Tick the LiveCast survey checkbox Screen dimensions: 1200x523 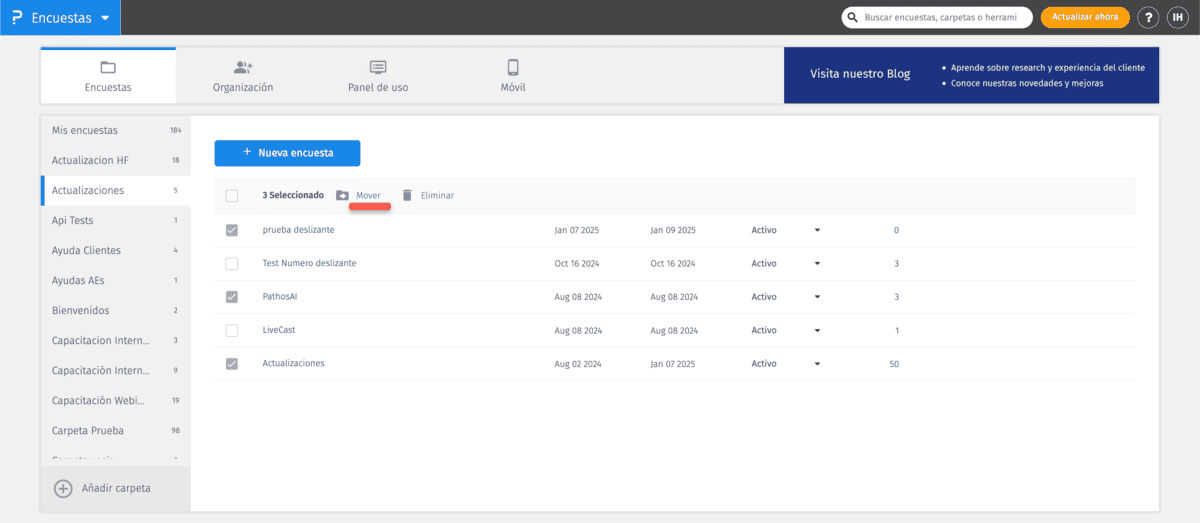[232, 330]
